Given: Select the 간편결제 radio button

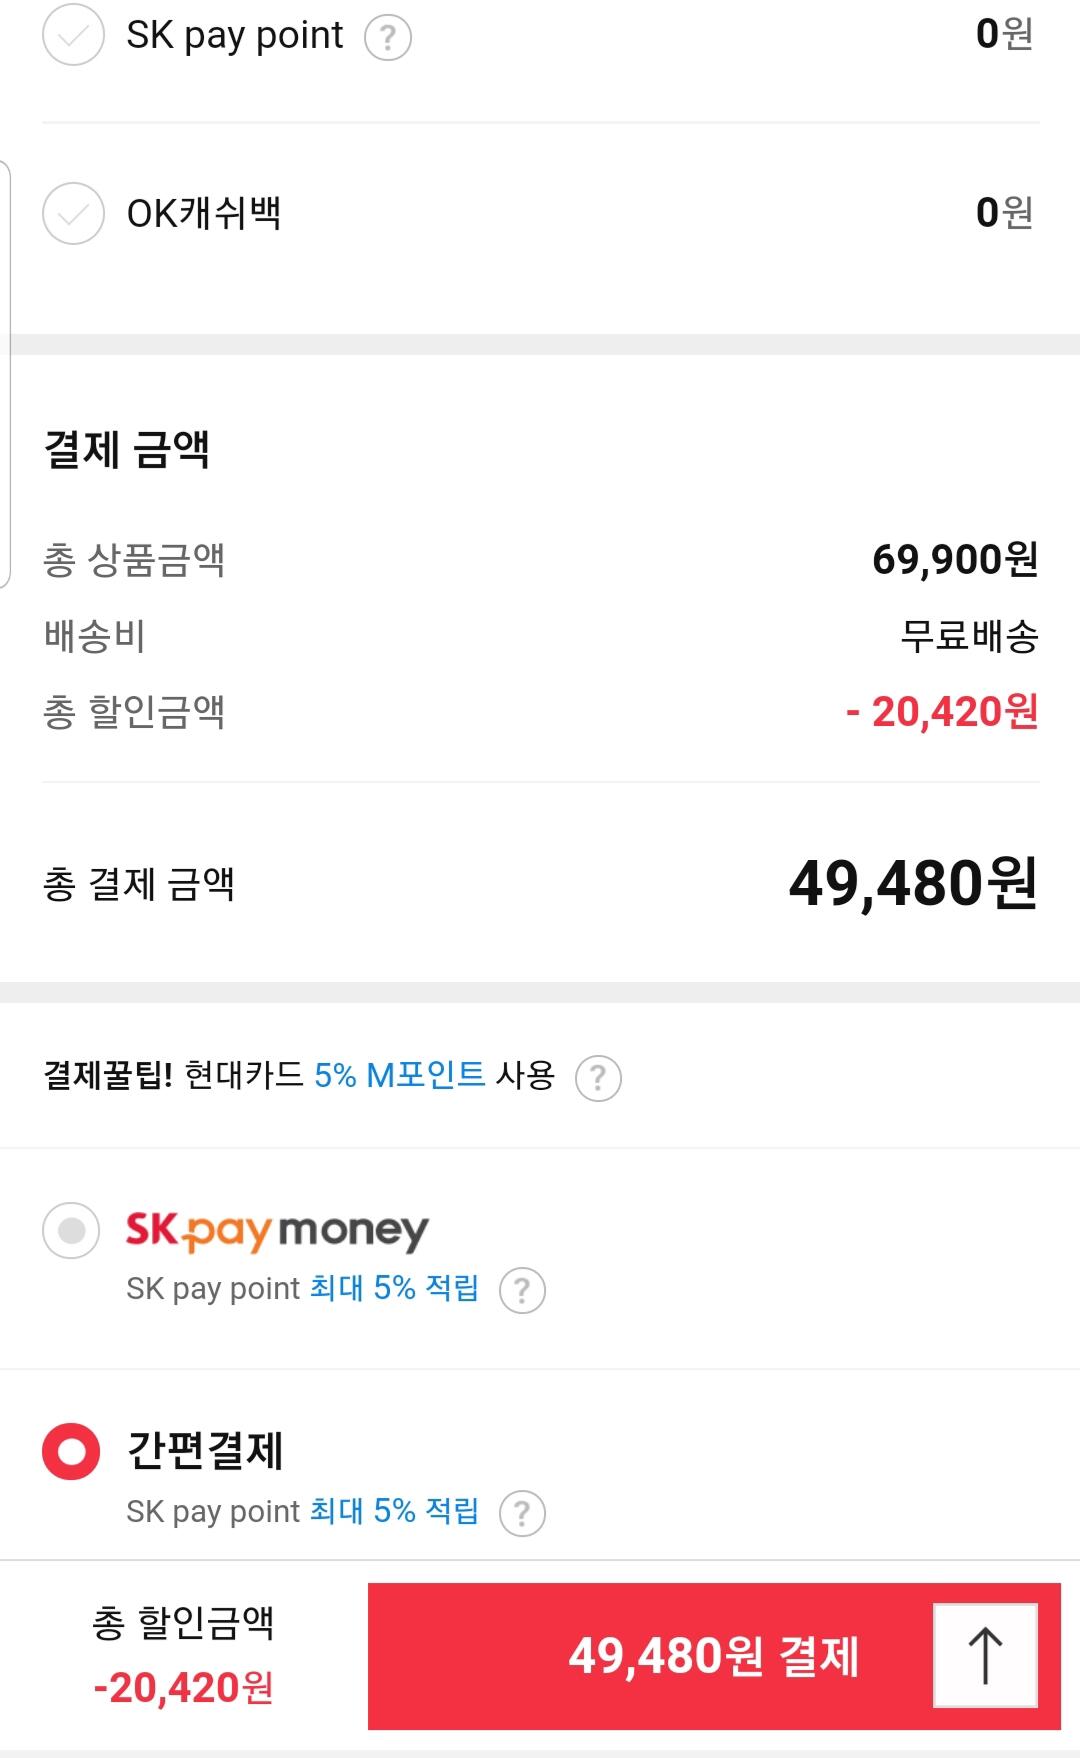Looking at the screenshot, I should tap(71, 1451).
